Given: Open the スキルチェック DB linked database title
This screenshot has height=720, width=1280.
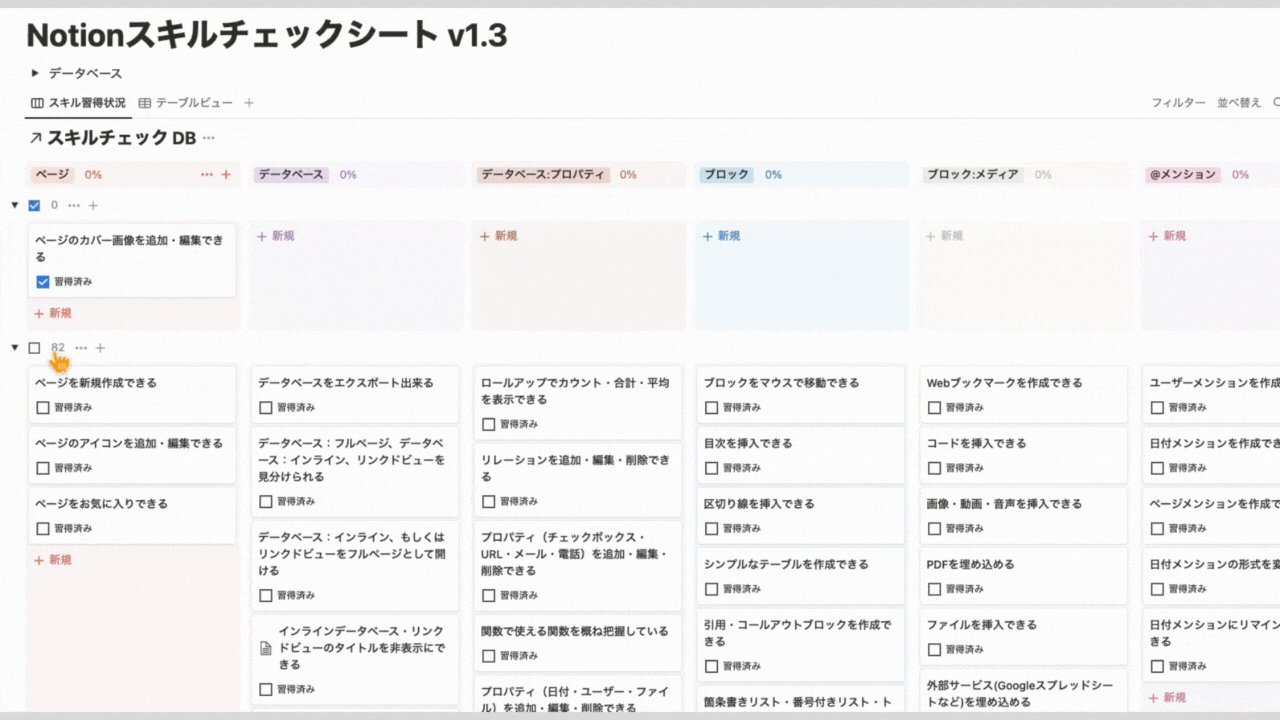Looking at the screenshot, I should coord(121,138).
